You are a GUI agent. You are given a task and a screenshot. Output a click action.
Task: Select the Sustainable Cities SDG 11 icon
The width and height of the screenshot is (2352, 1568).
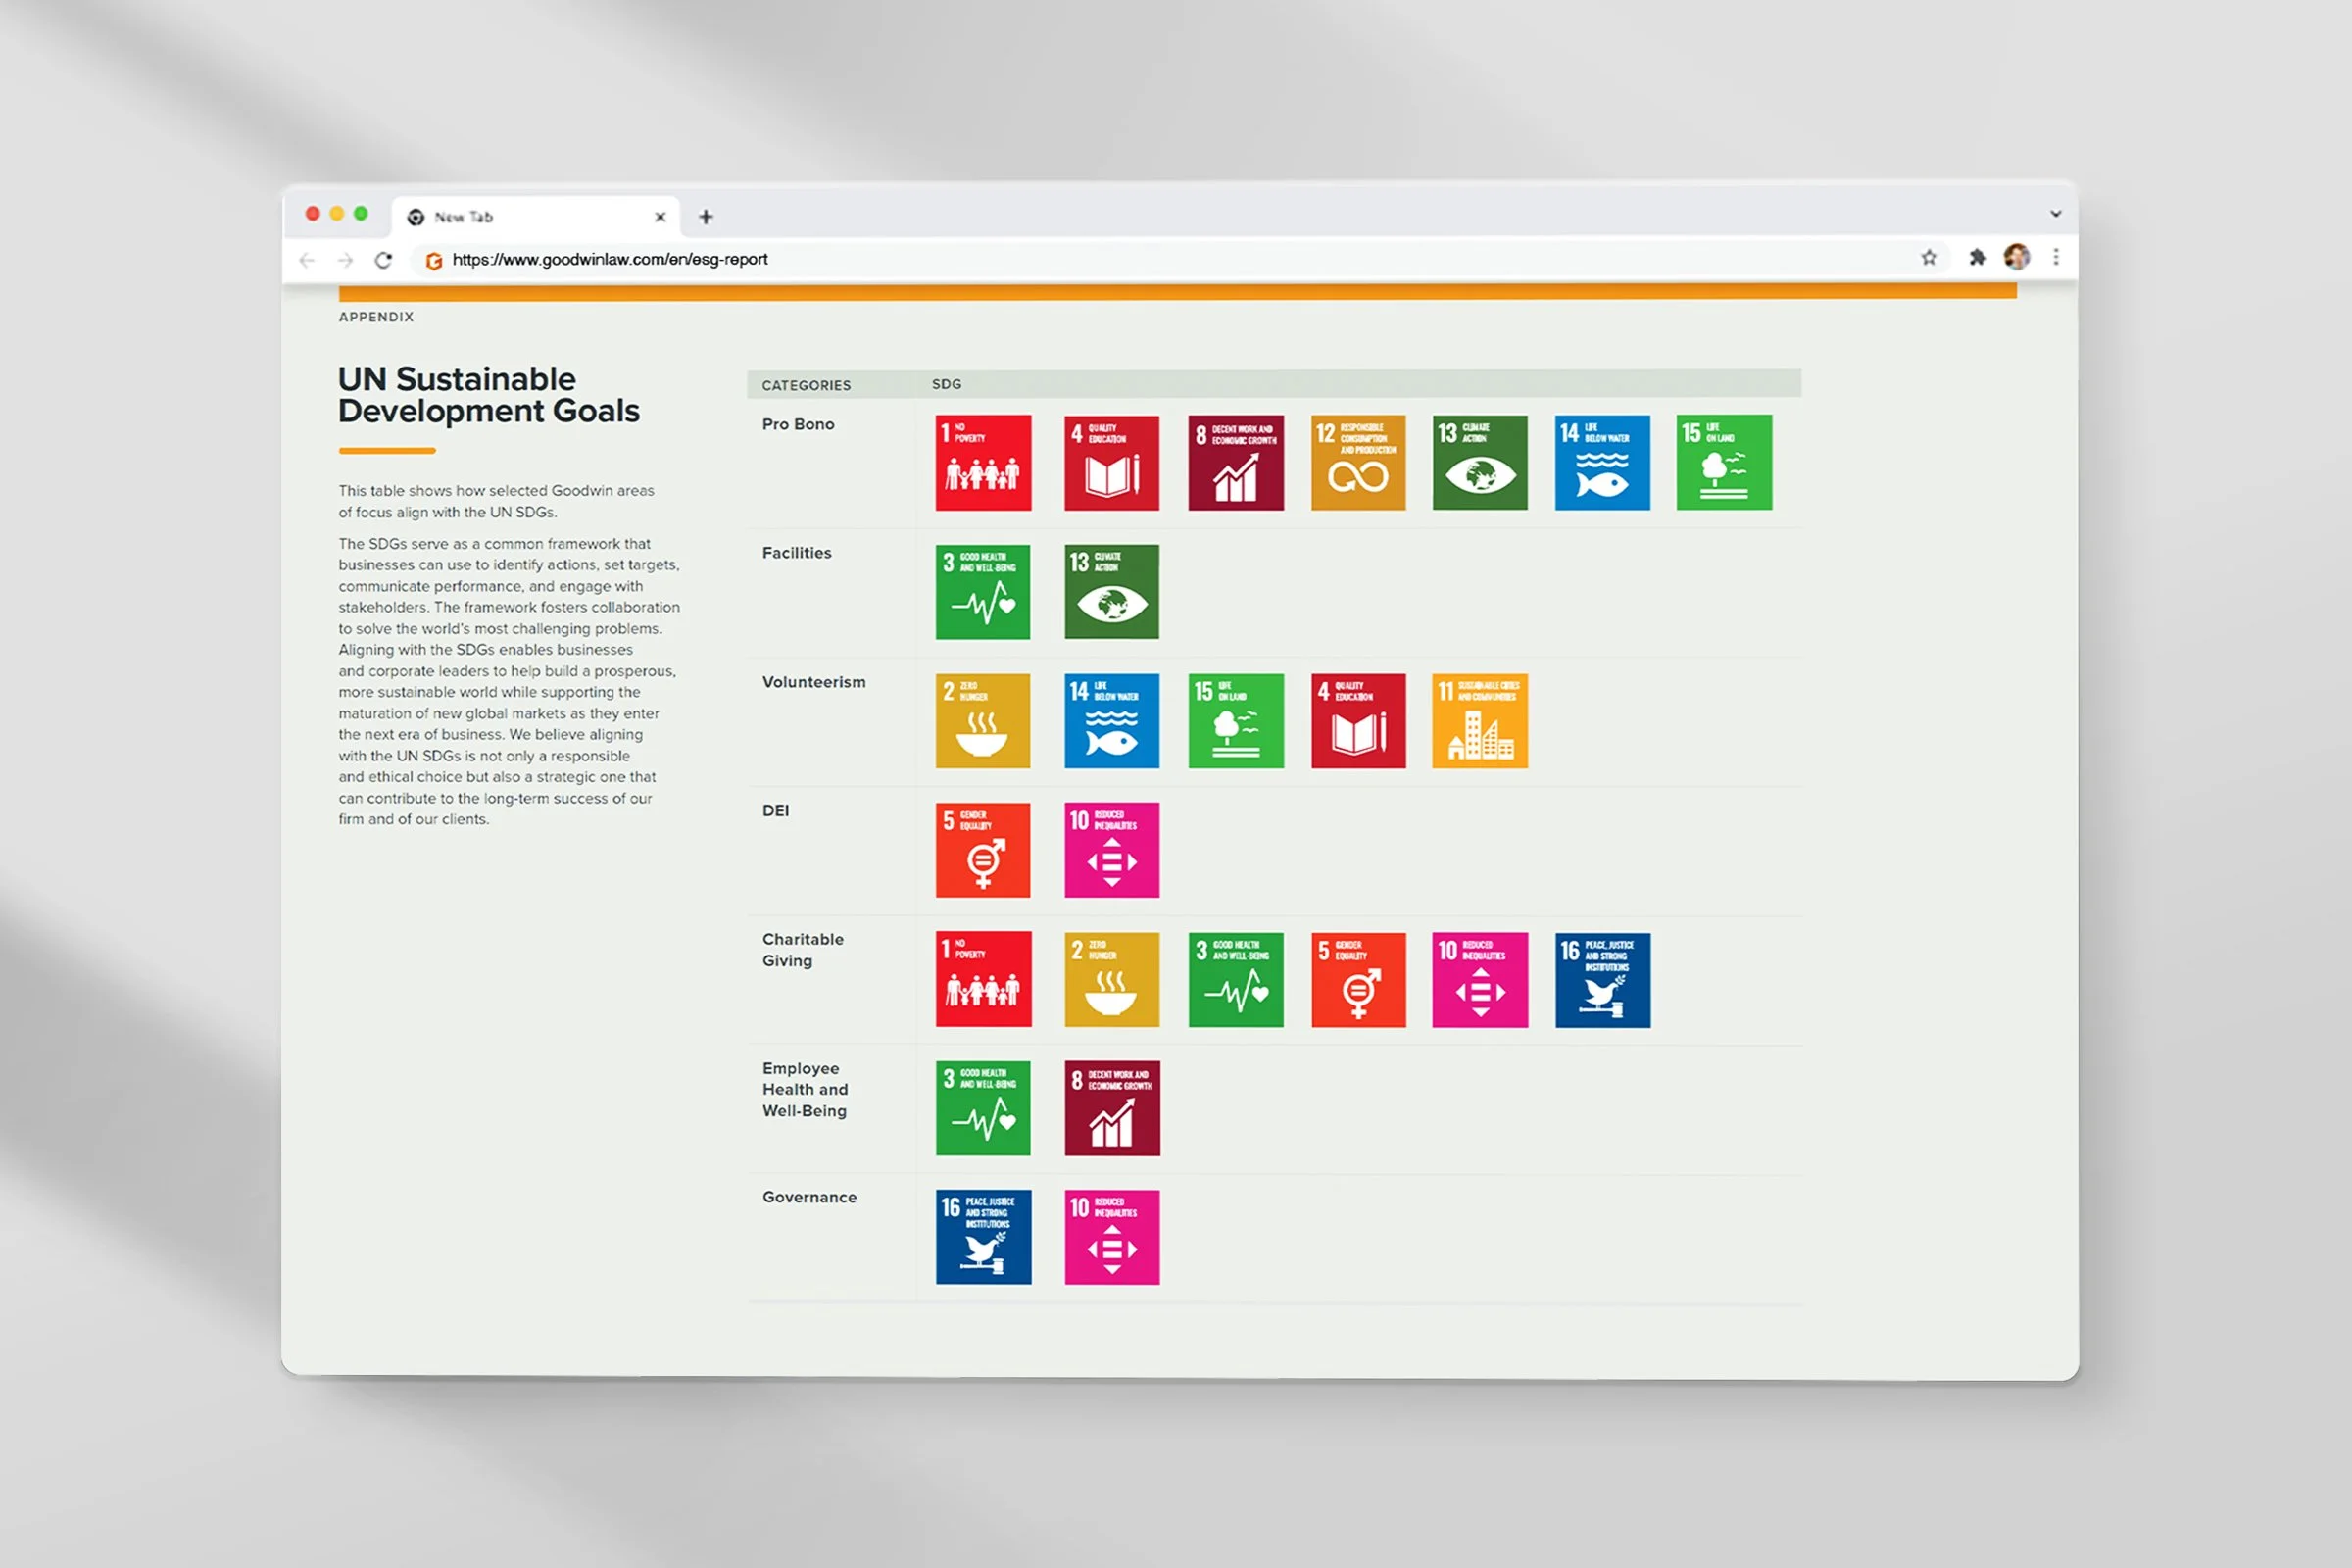coord(1479,721)
